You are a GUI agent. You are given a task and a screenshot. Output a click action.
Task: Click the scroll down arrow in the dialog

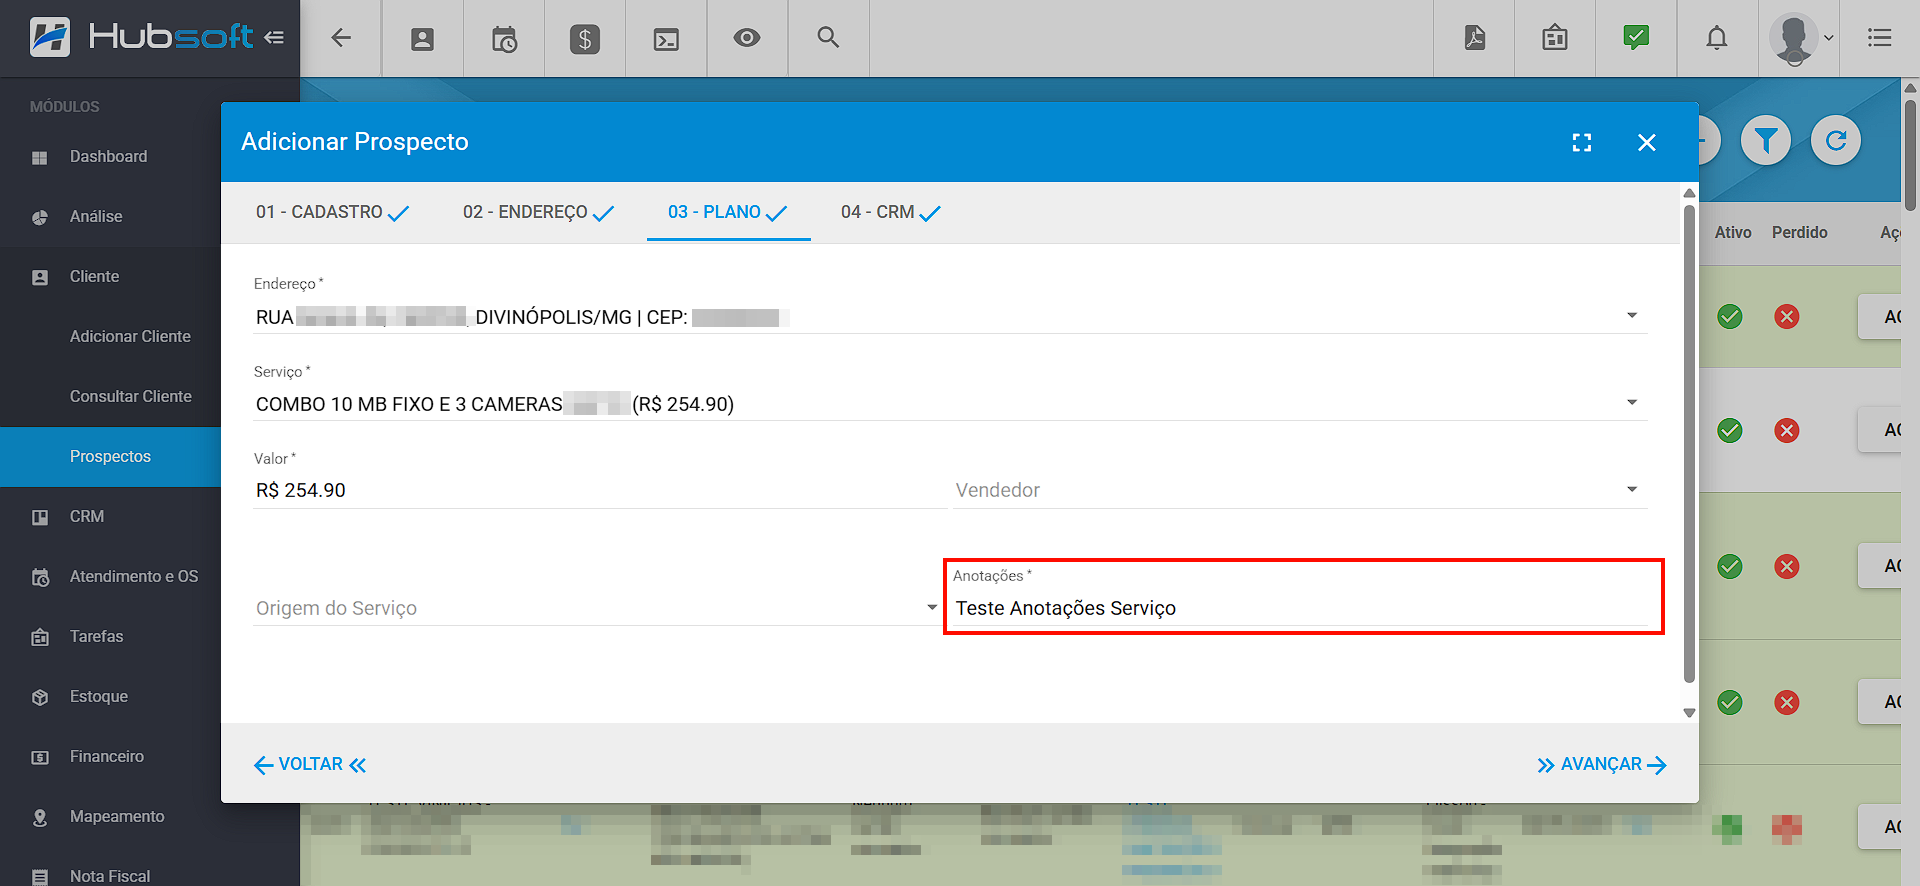pos(1689,713)
